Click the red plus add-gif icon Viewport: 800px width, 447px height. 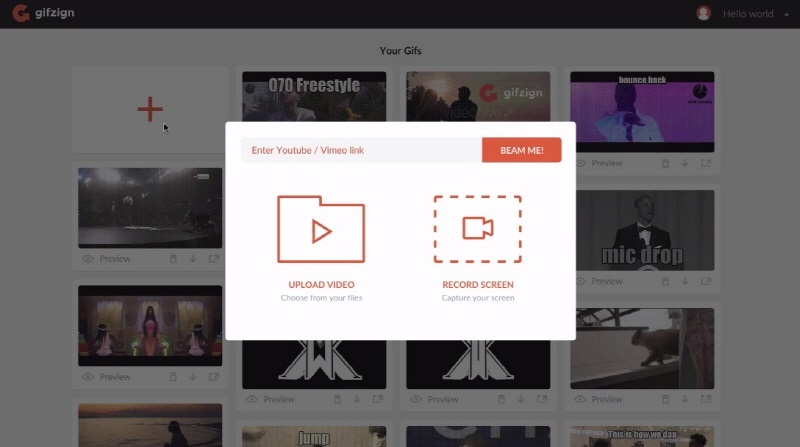tap(150, 109)
